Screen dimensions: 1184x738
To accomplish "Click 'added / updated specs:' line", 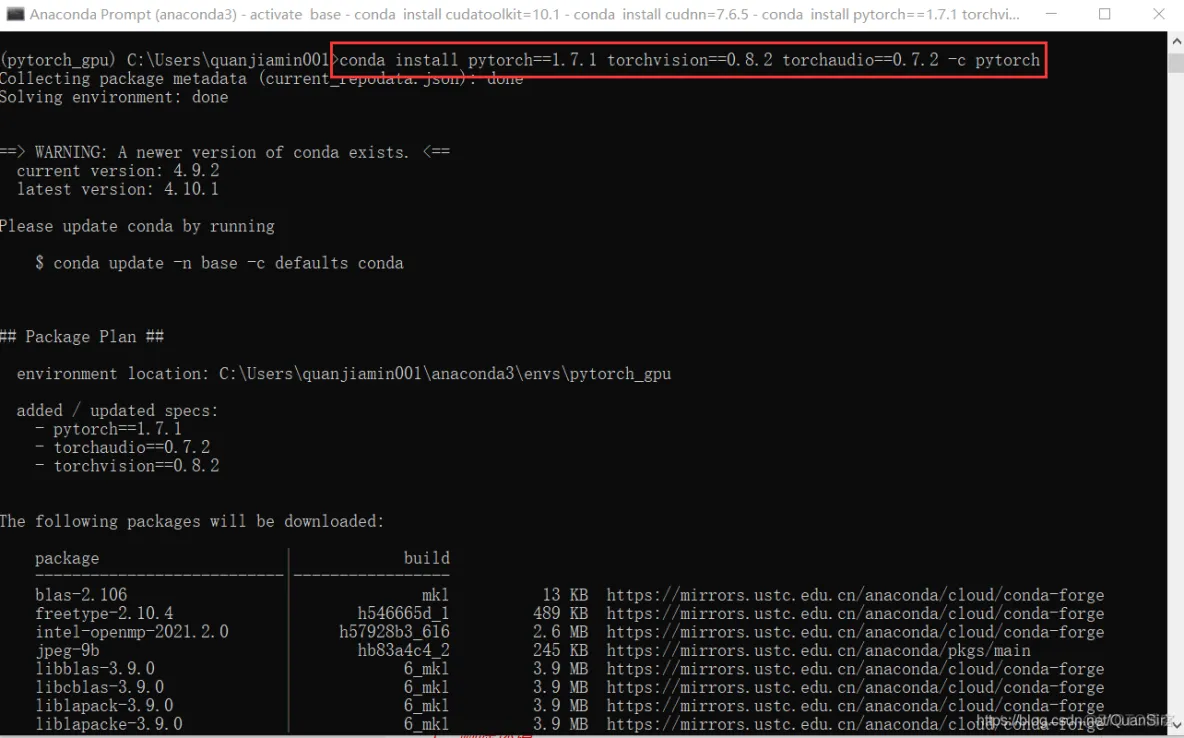I will (117, 410).
